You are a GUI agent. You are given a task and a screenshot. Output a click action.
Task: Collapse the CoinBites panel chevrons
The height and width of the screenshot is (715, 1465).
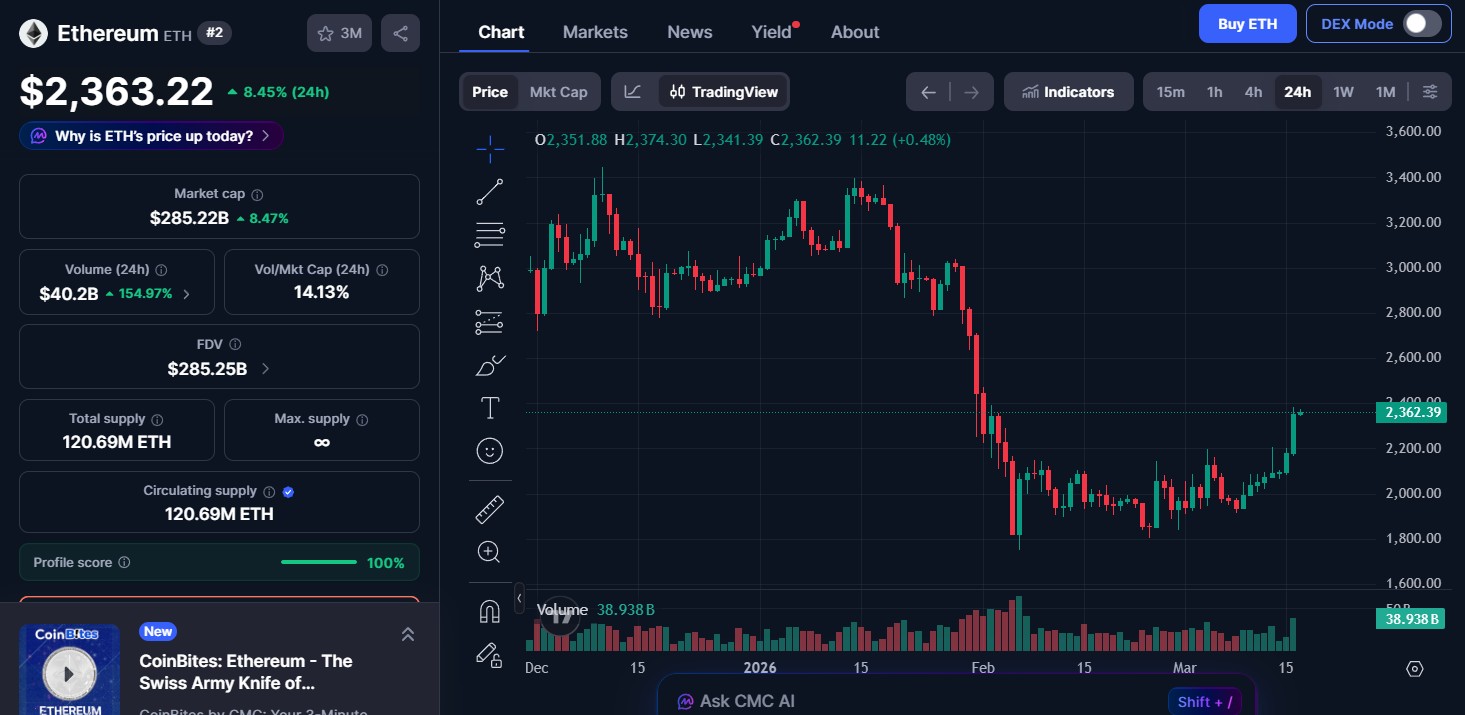tap(407, 634)
